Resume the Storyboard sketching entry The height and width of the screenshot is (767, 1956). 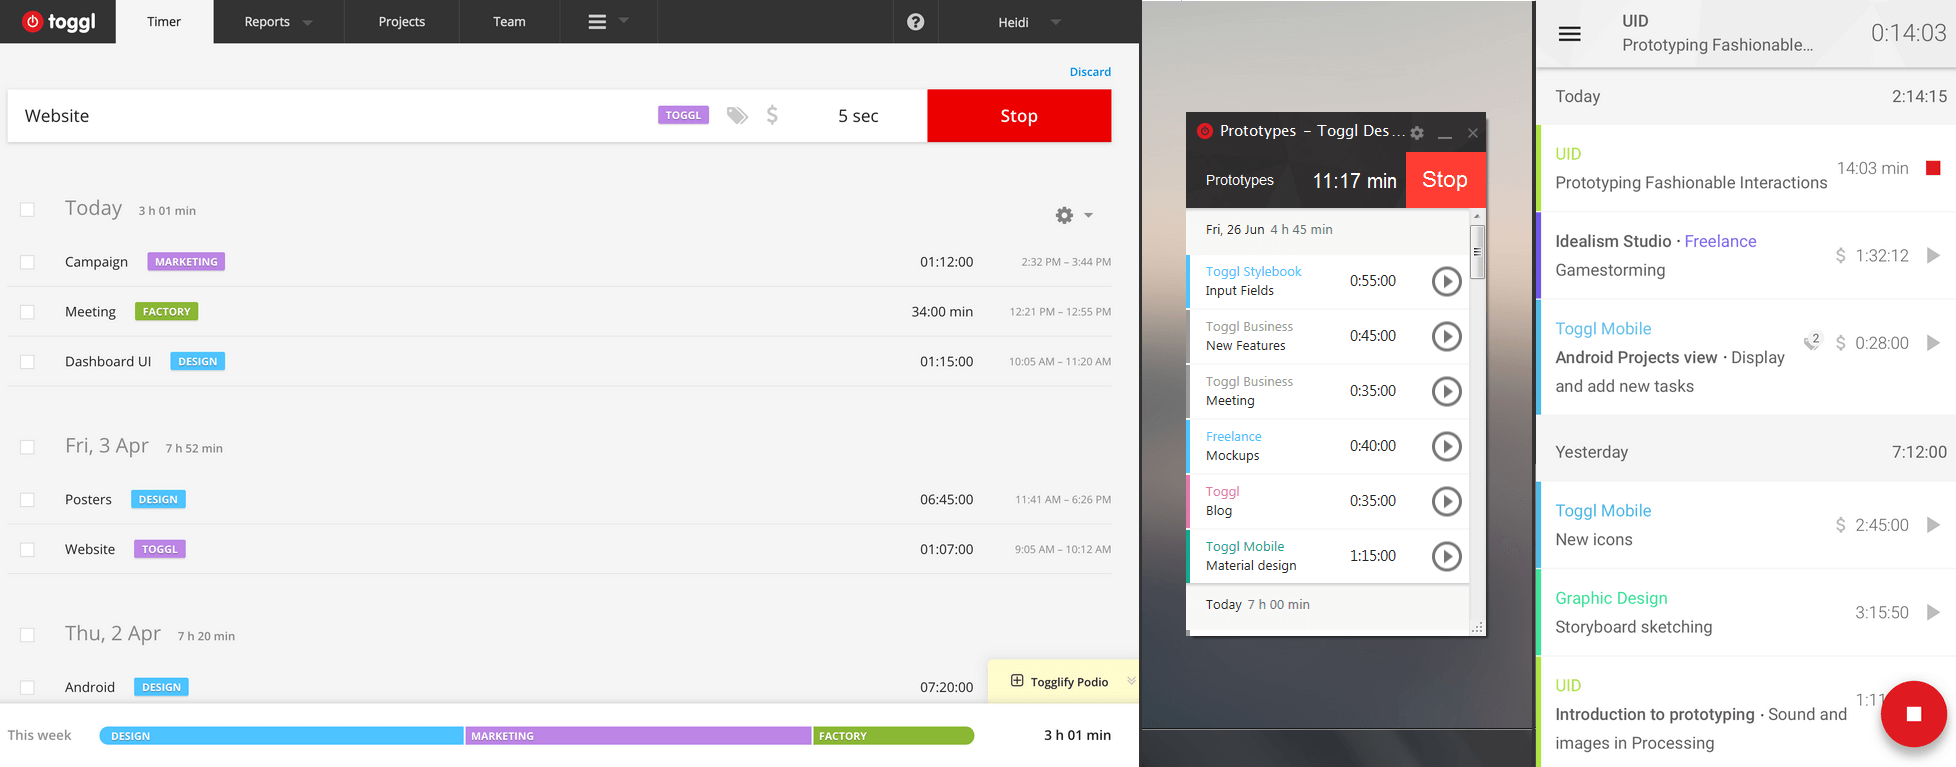tap(1933, 612)
